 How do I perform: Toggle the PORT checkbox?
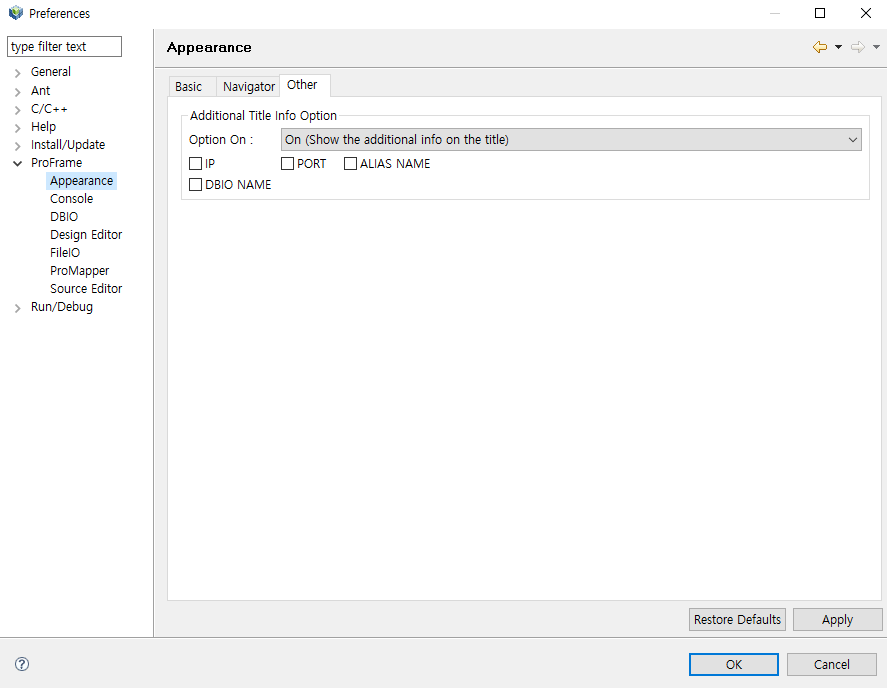(287, 163)
